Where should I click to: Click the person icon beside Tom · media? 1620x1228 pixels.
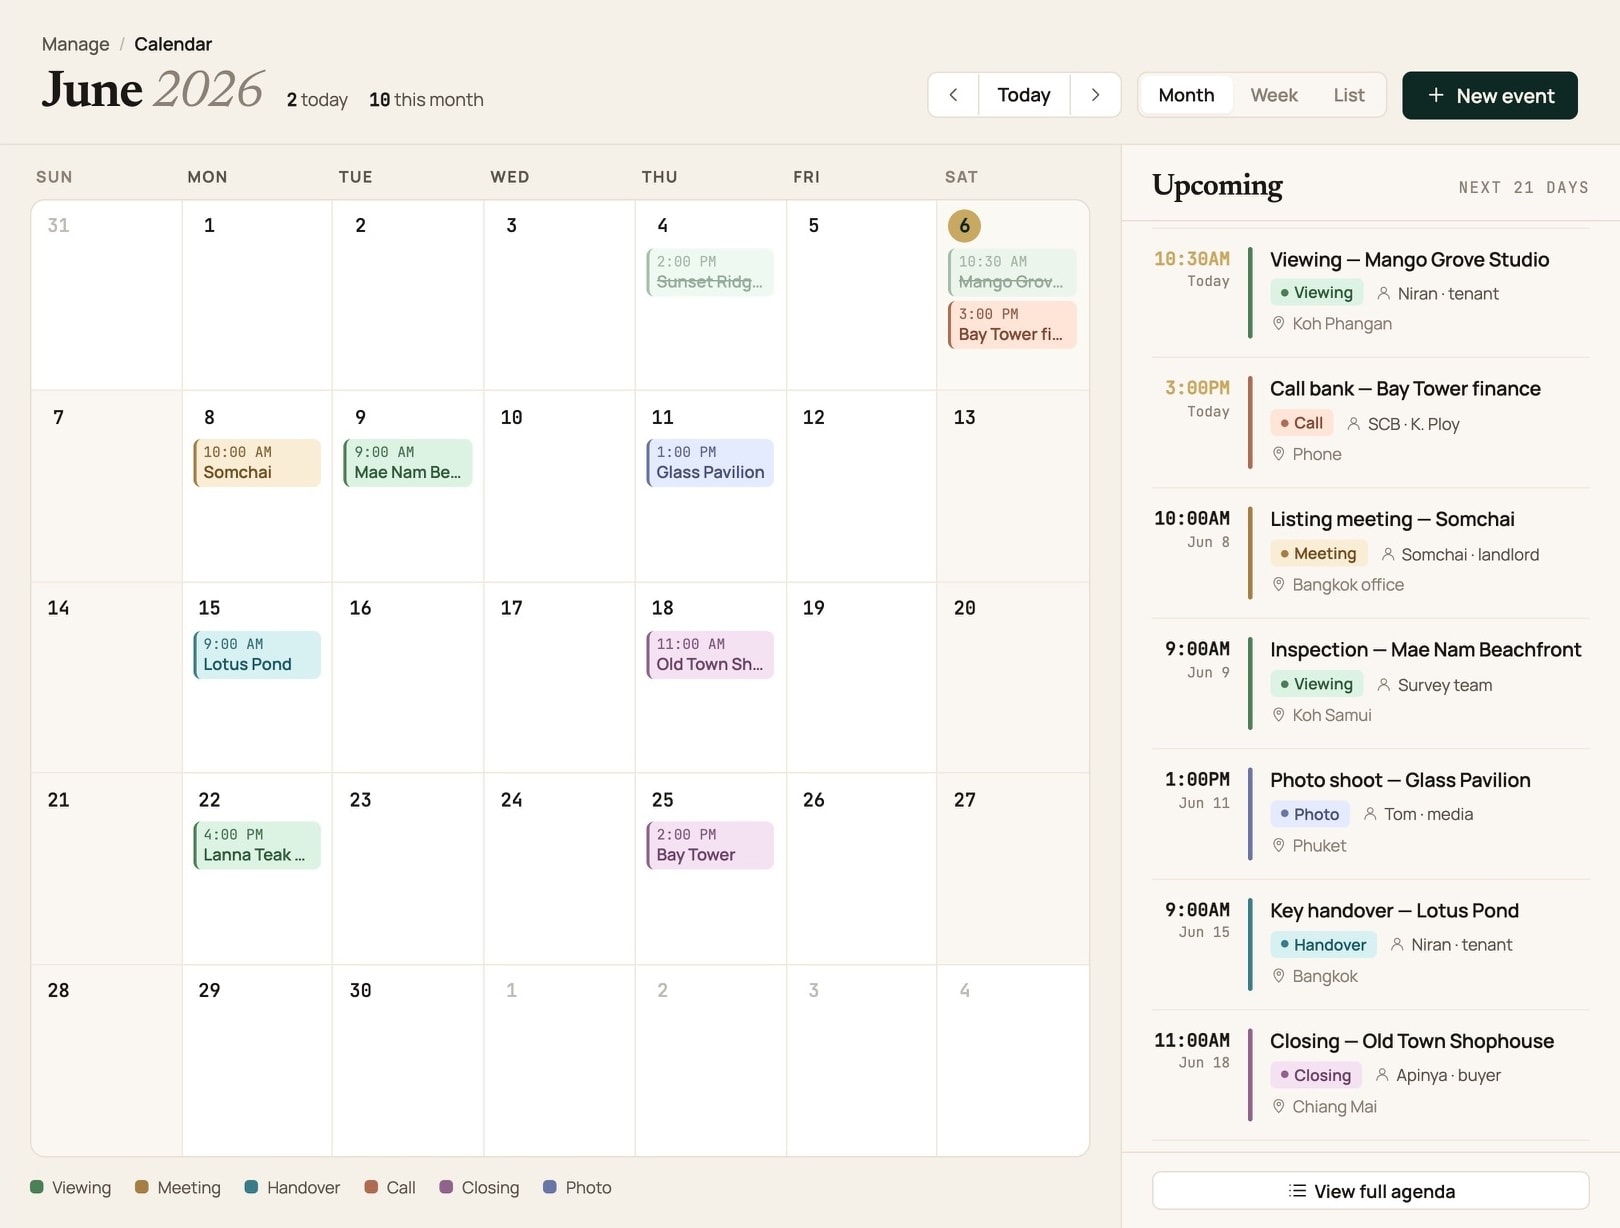point(1370,814)
